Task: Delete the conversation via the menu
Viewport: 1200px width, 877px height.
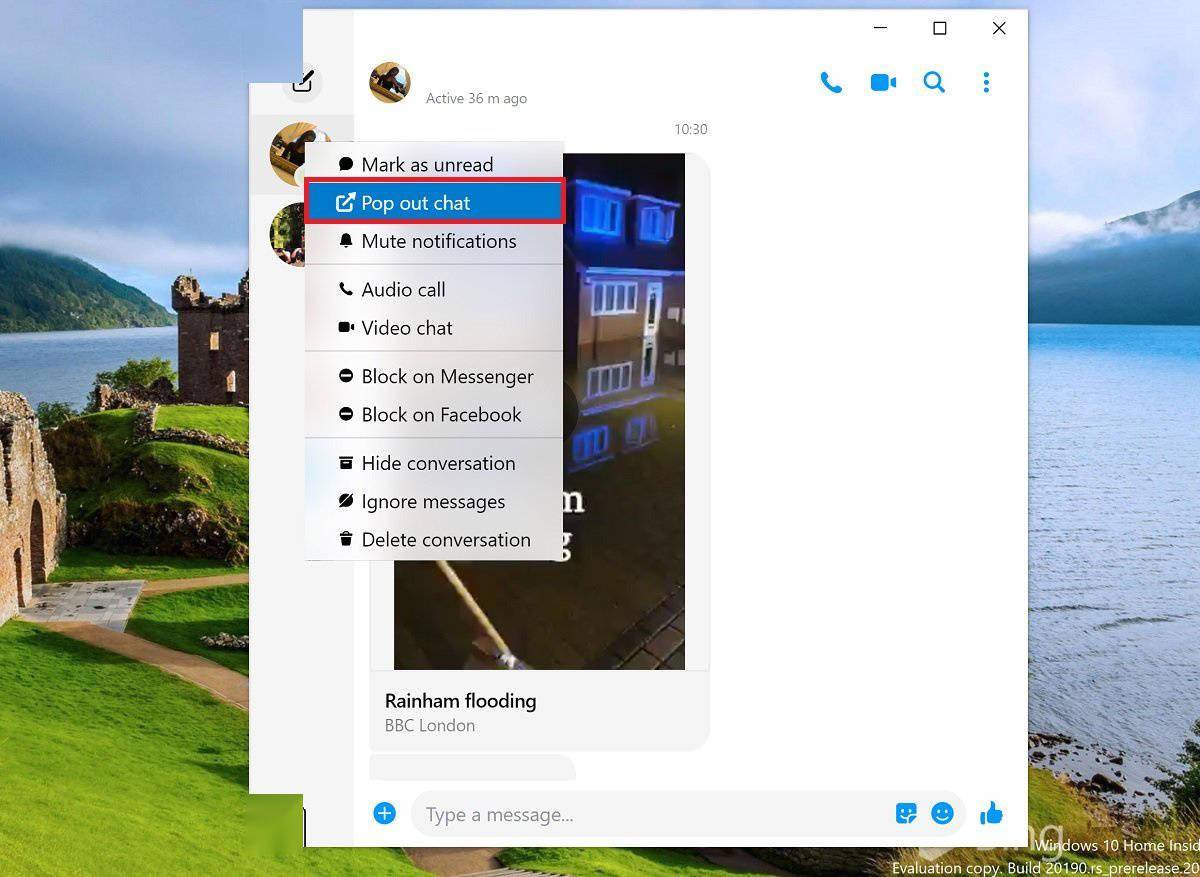Action: pos(445,539)
